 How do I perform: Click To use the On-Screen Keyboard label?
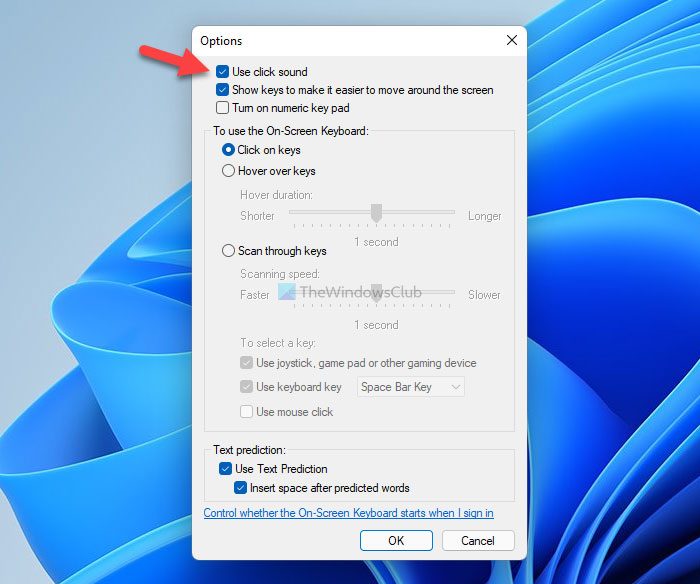click(x=291, y=131)
